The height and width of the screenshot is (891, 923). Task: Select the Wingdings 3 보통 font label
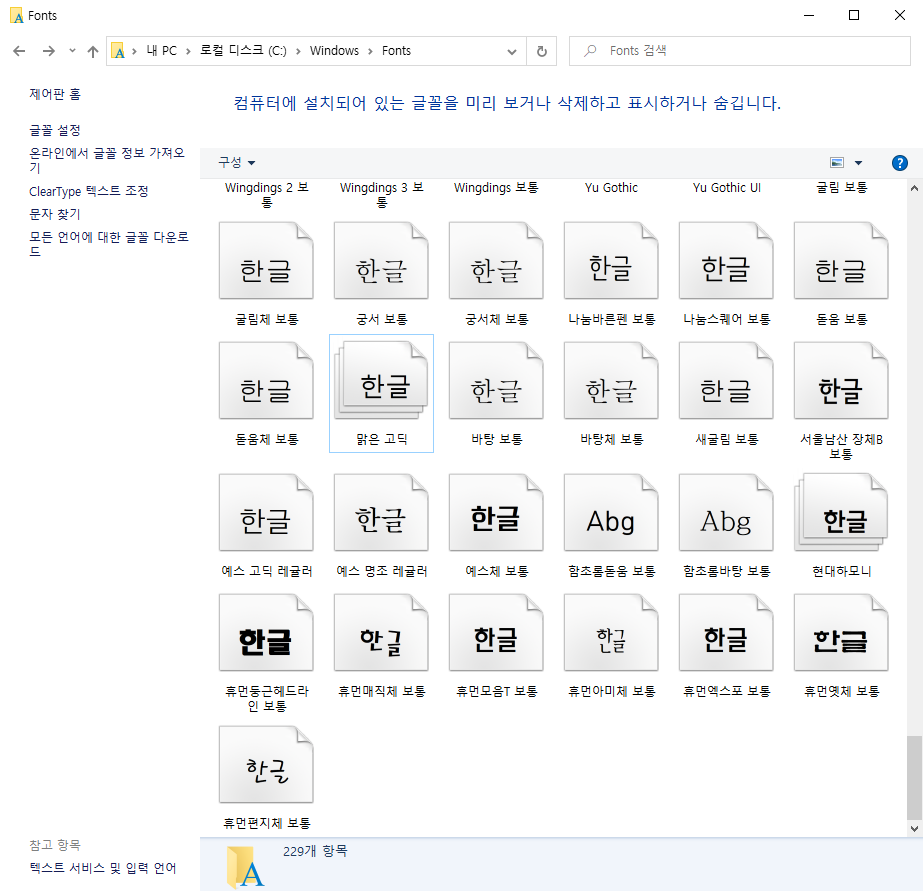pyautogui.click(x=381, y=195)
